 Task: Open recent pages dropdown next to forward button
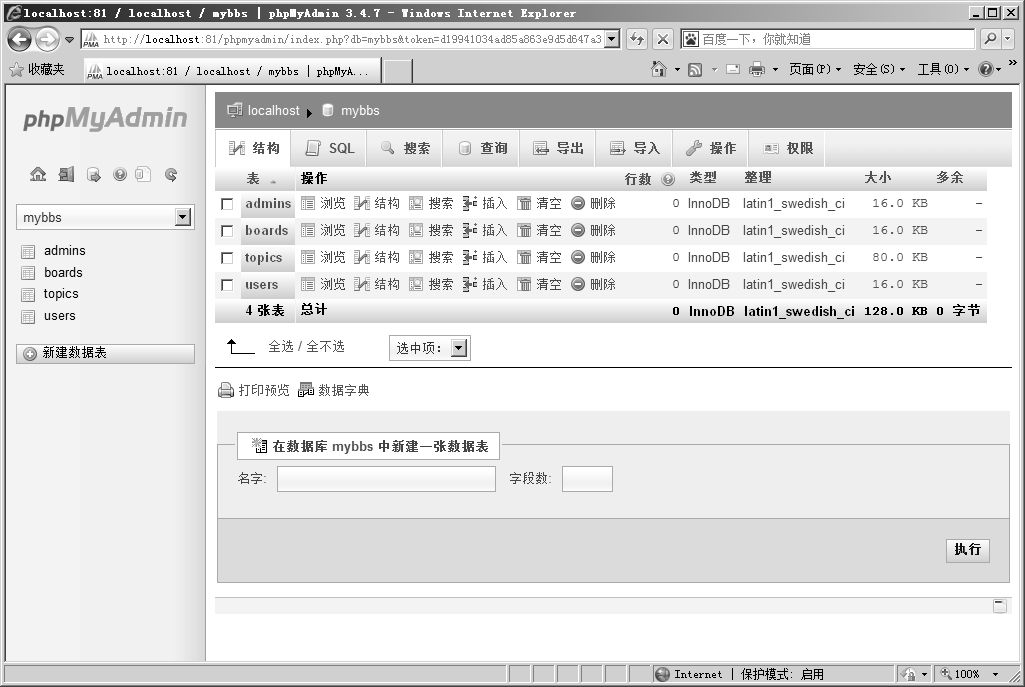click(x=69, y=40)
